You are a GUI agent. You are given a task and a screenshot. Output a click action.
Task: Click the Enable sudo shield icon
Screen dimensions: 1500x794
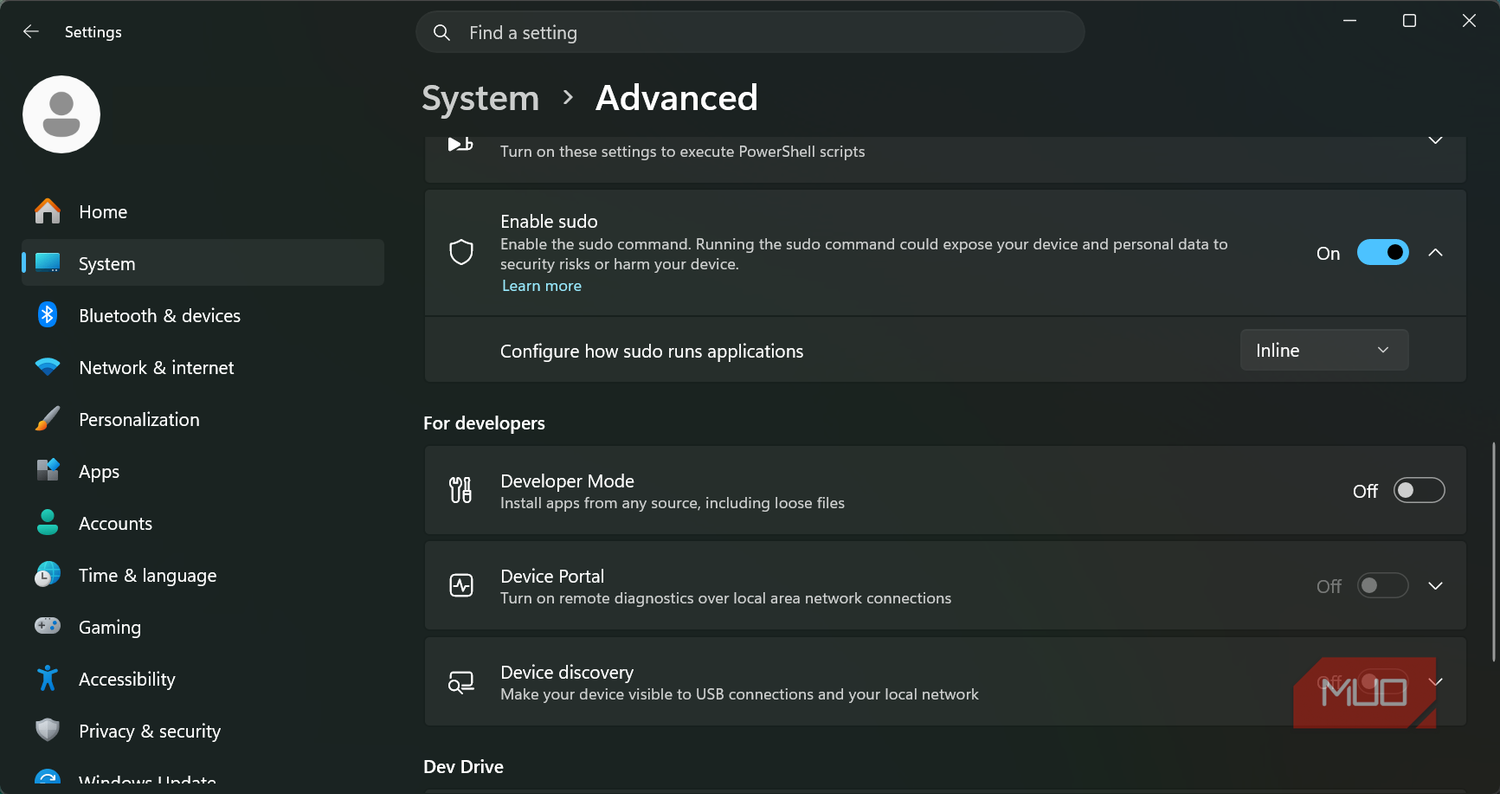[x=461, y=253]
